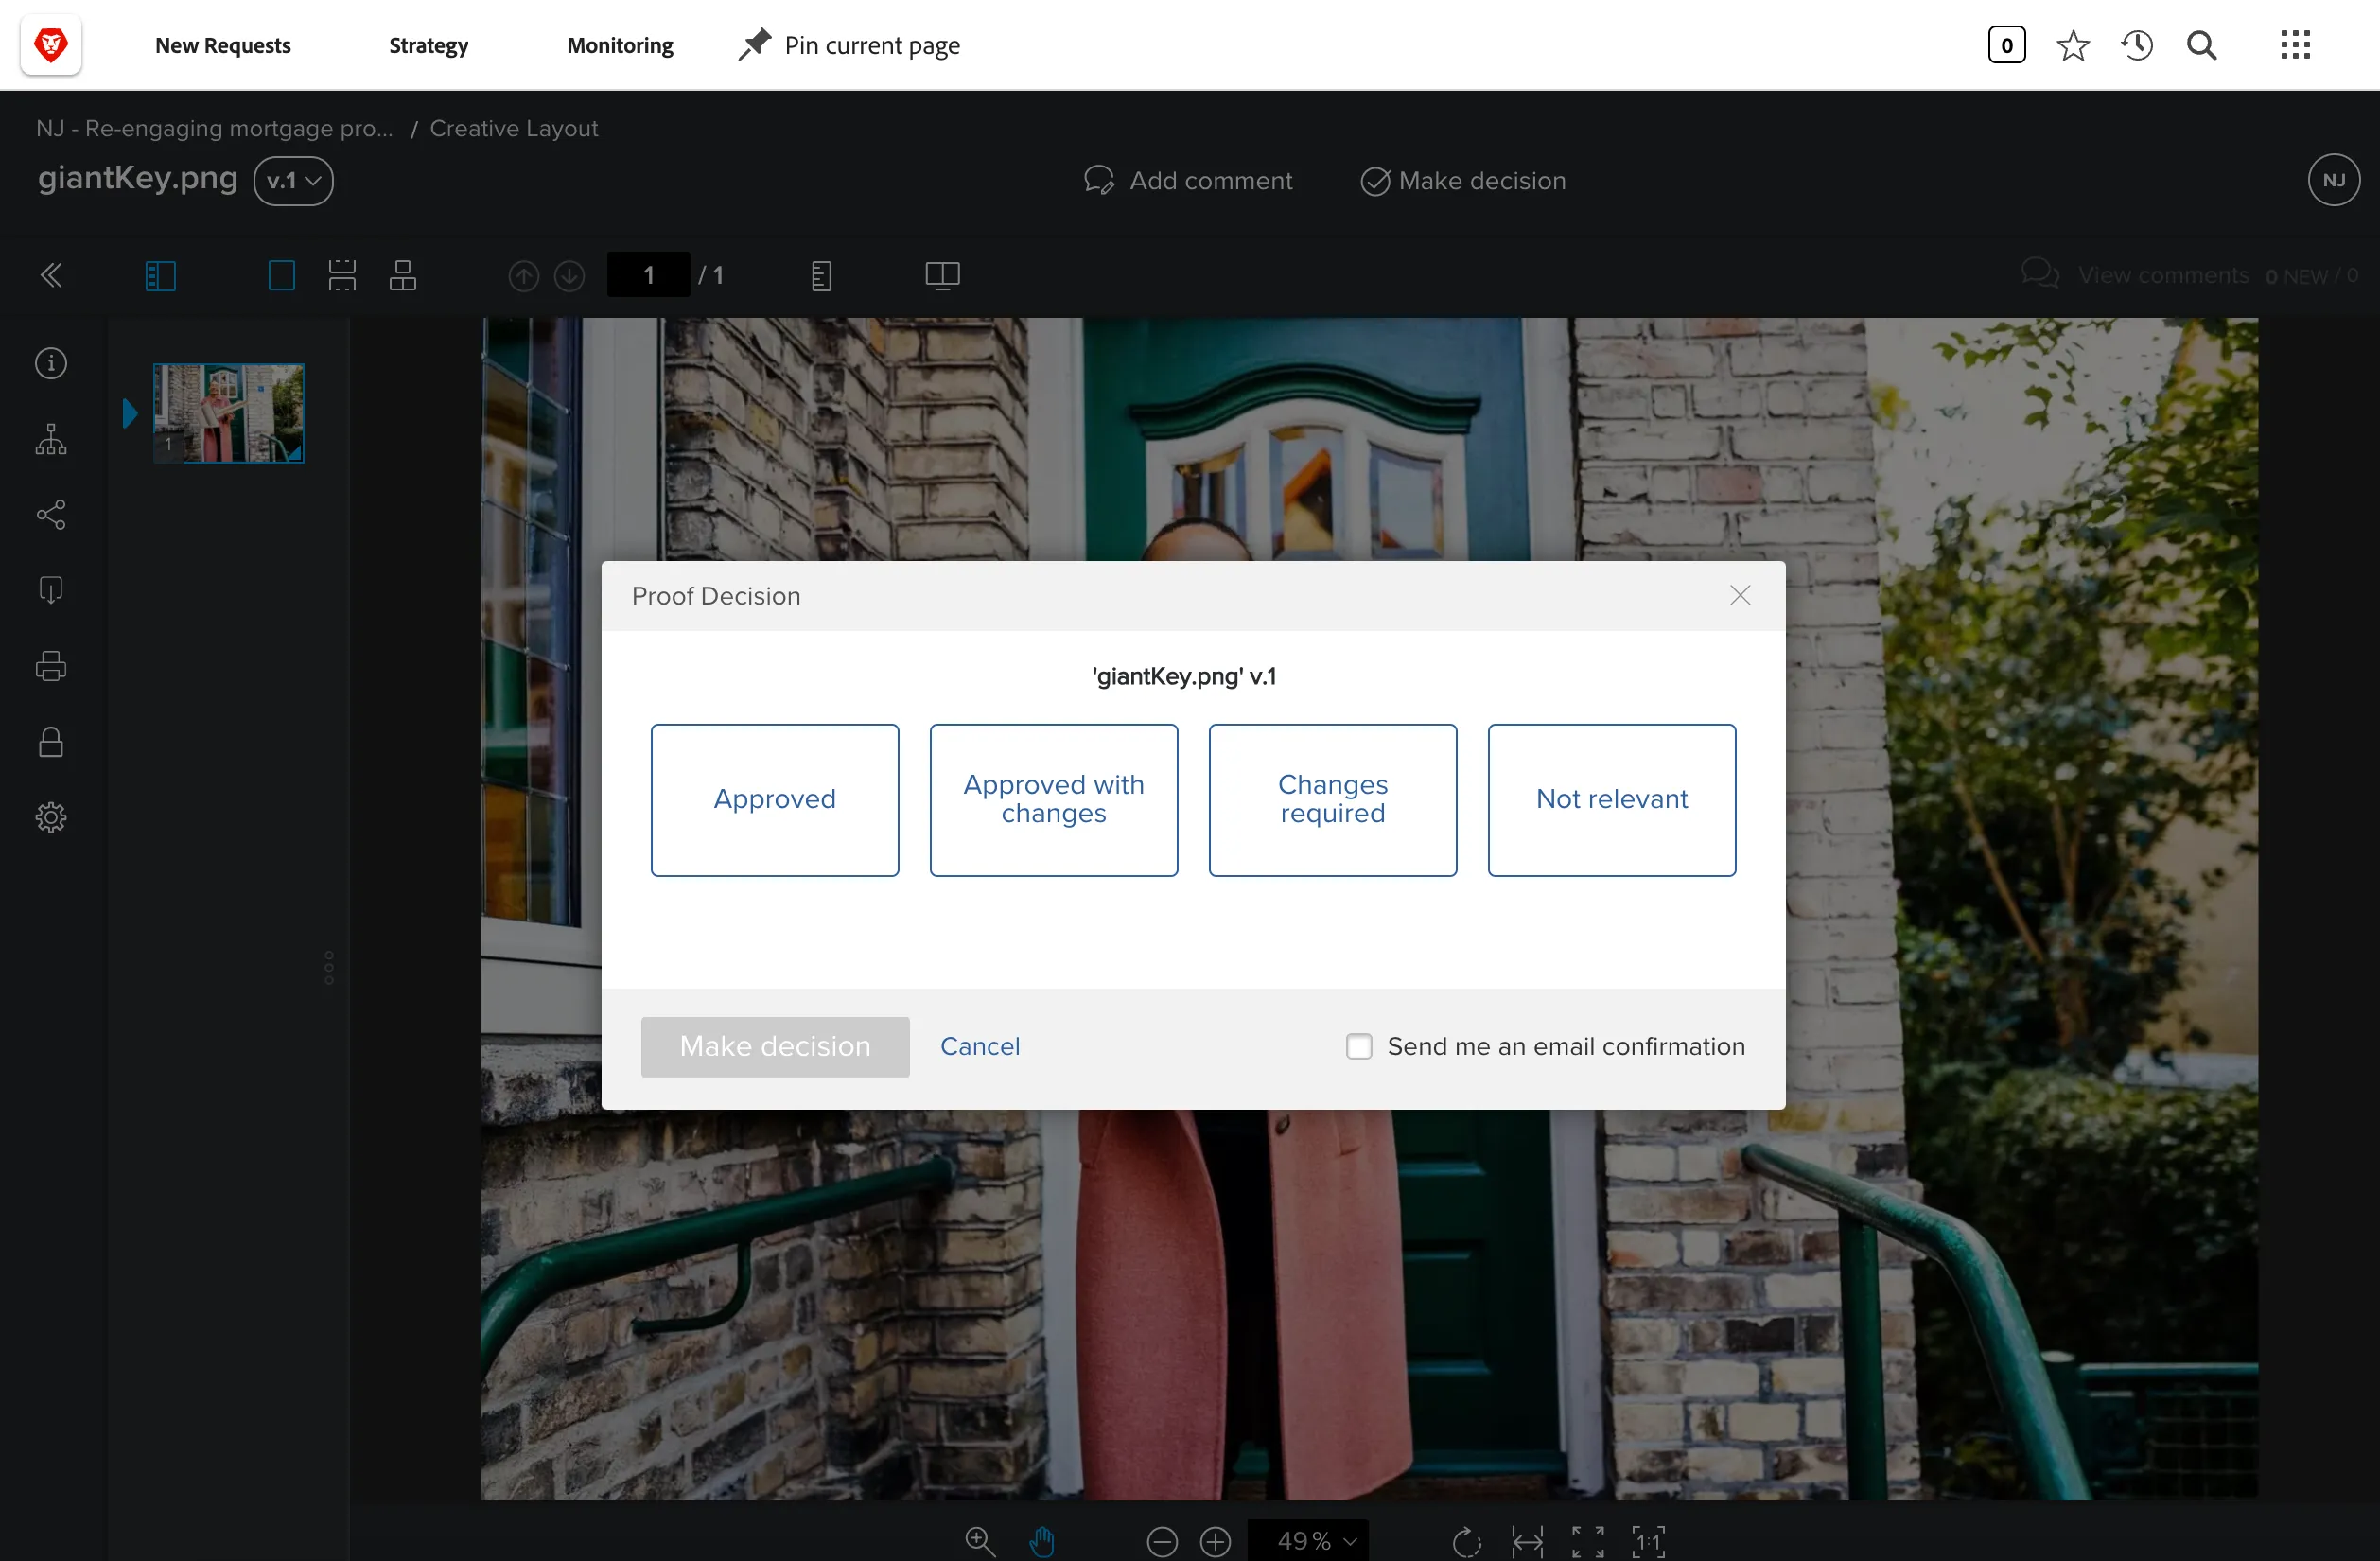This screenshot has width=2380, height=1561.
Task: Open proof info icon in sidebar
Action: [x=51, y=363]
